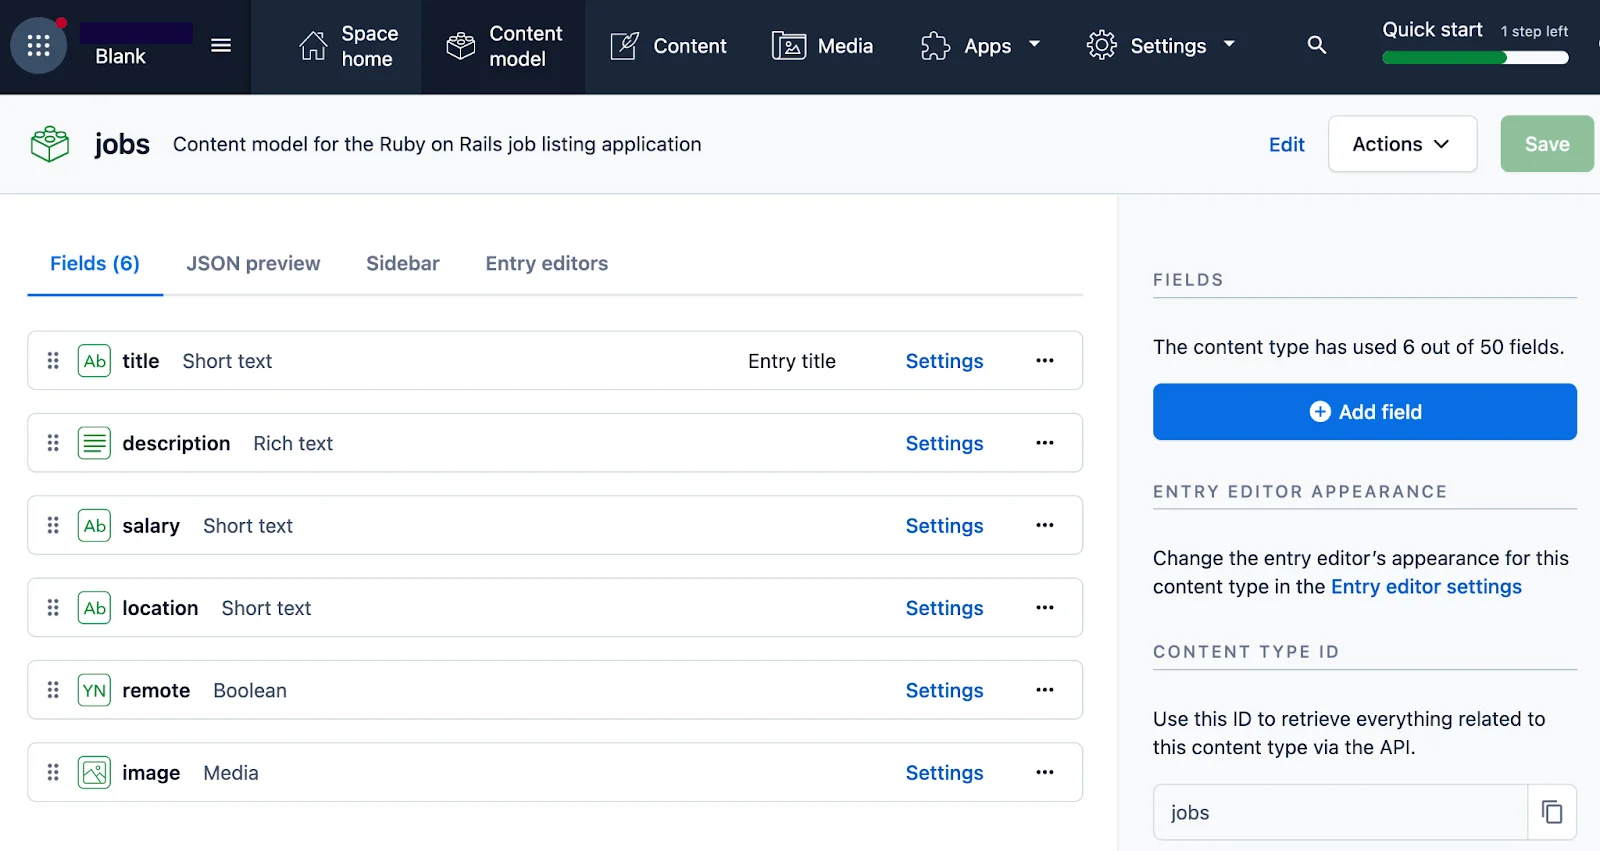Switch to the Entry editors tab
1600x851 pixels.
(547, 264)
